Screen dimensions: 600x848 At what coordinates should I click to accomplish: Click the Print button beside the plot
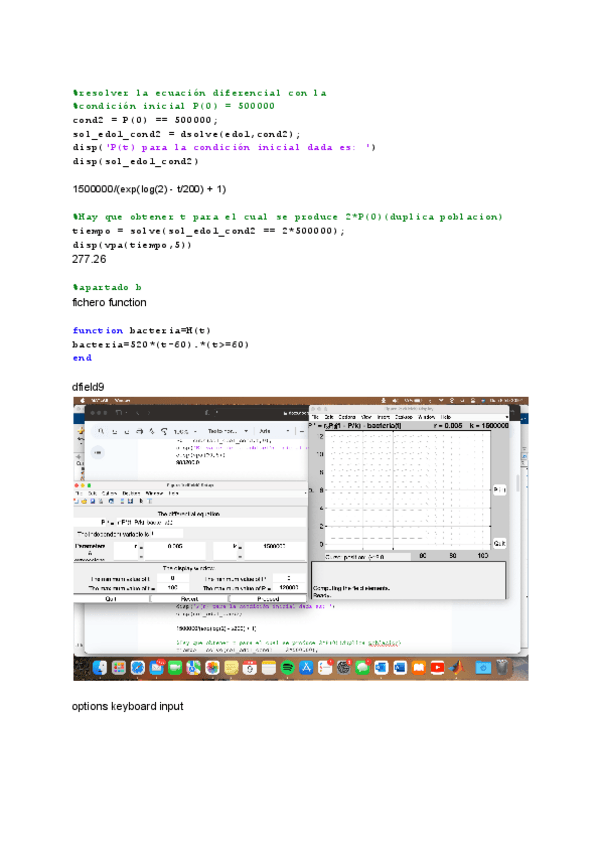(x=499, y=489)
